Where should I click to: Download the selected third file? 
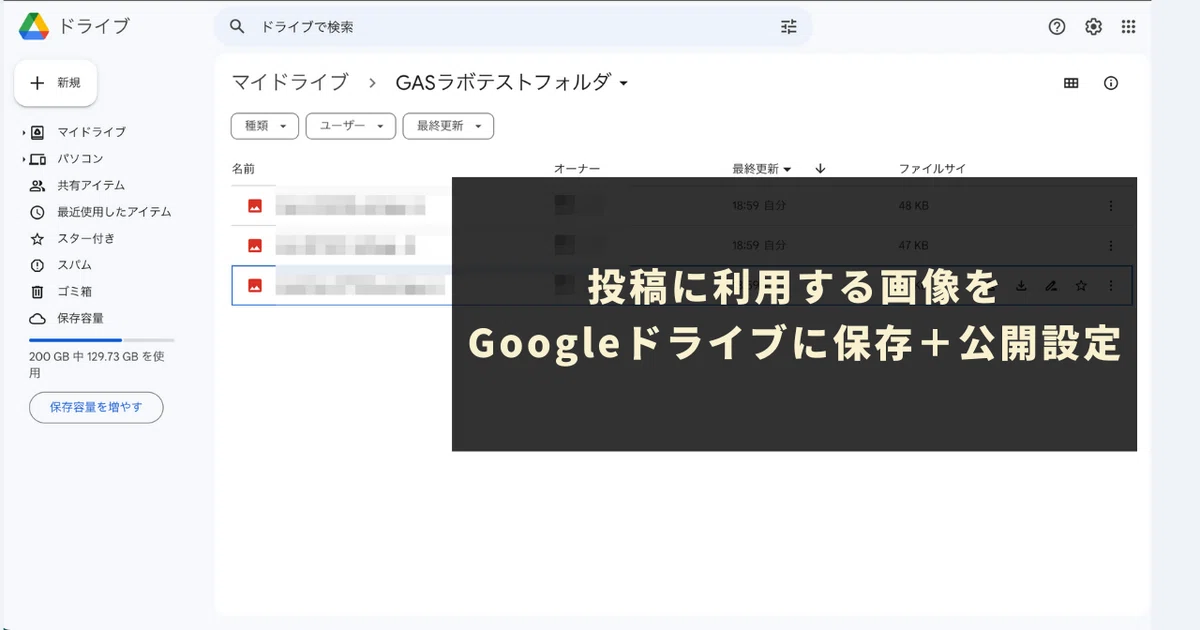[x=1021, y=285]
